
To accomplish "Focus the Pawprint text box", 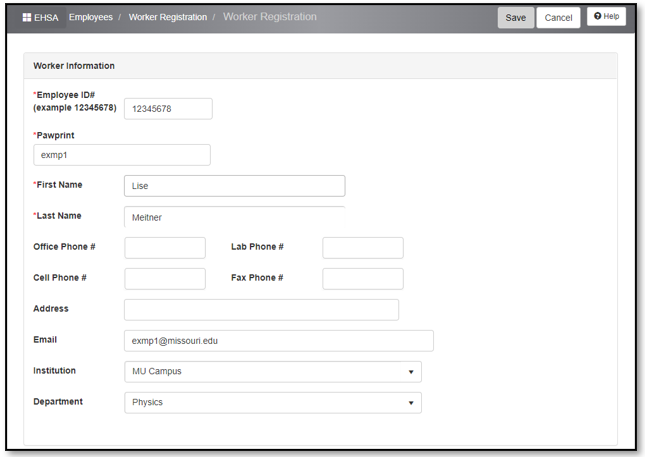I will 122,155.
